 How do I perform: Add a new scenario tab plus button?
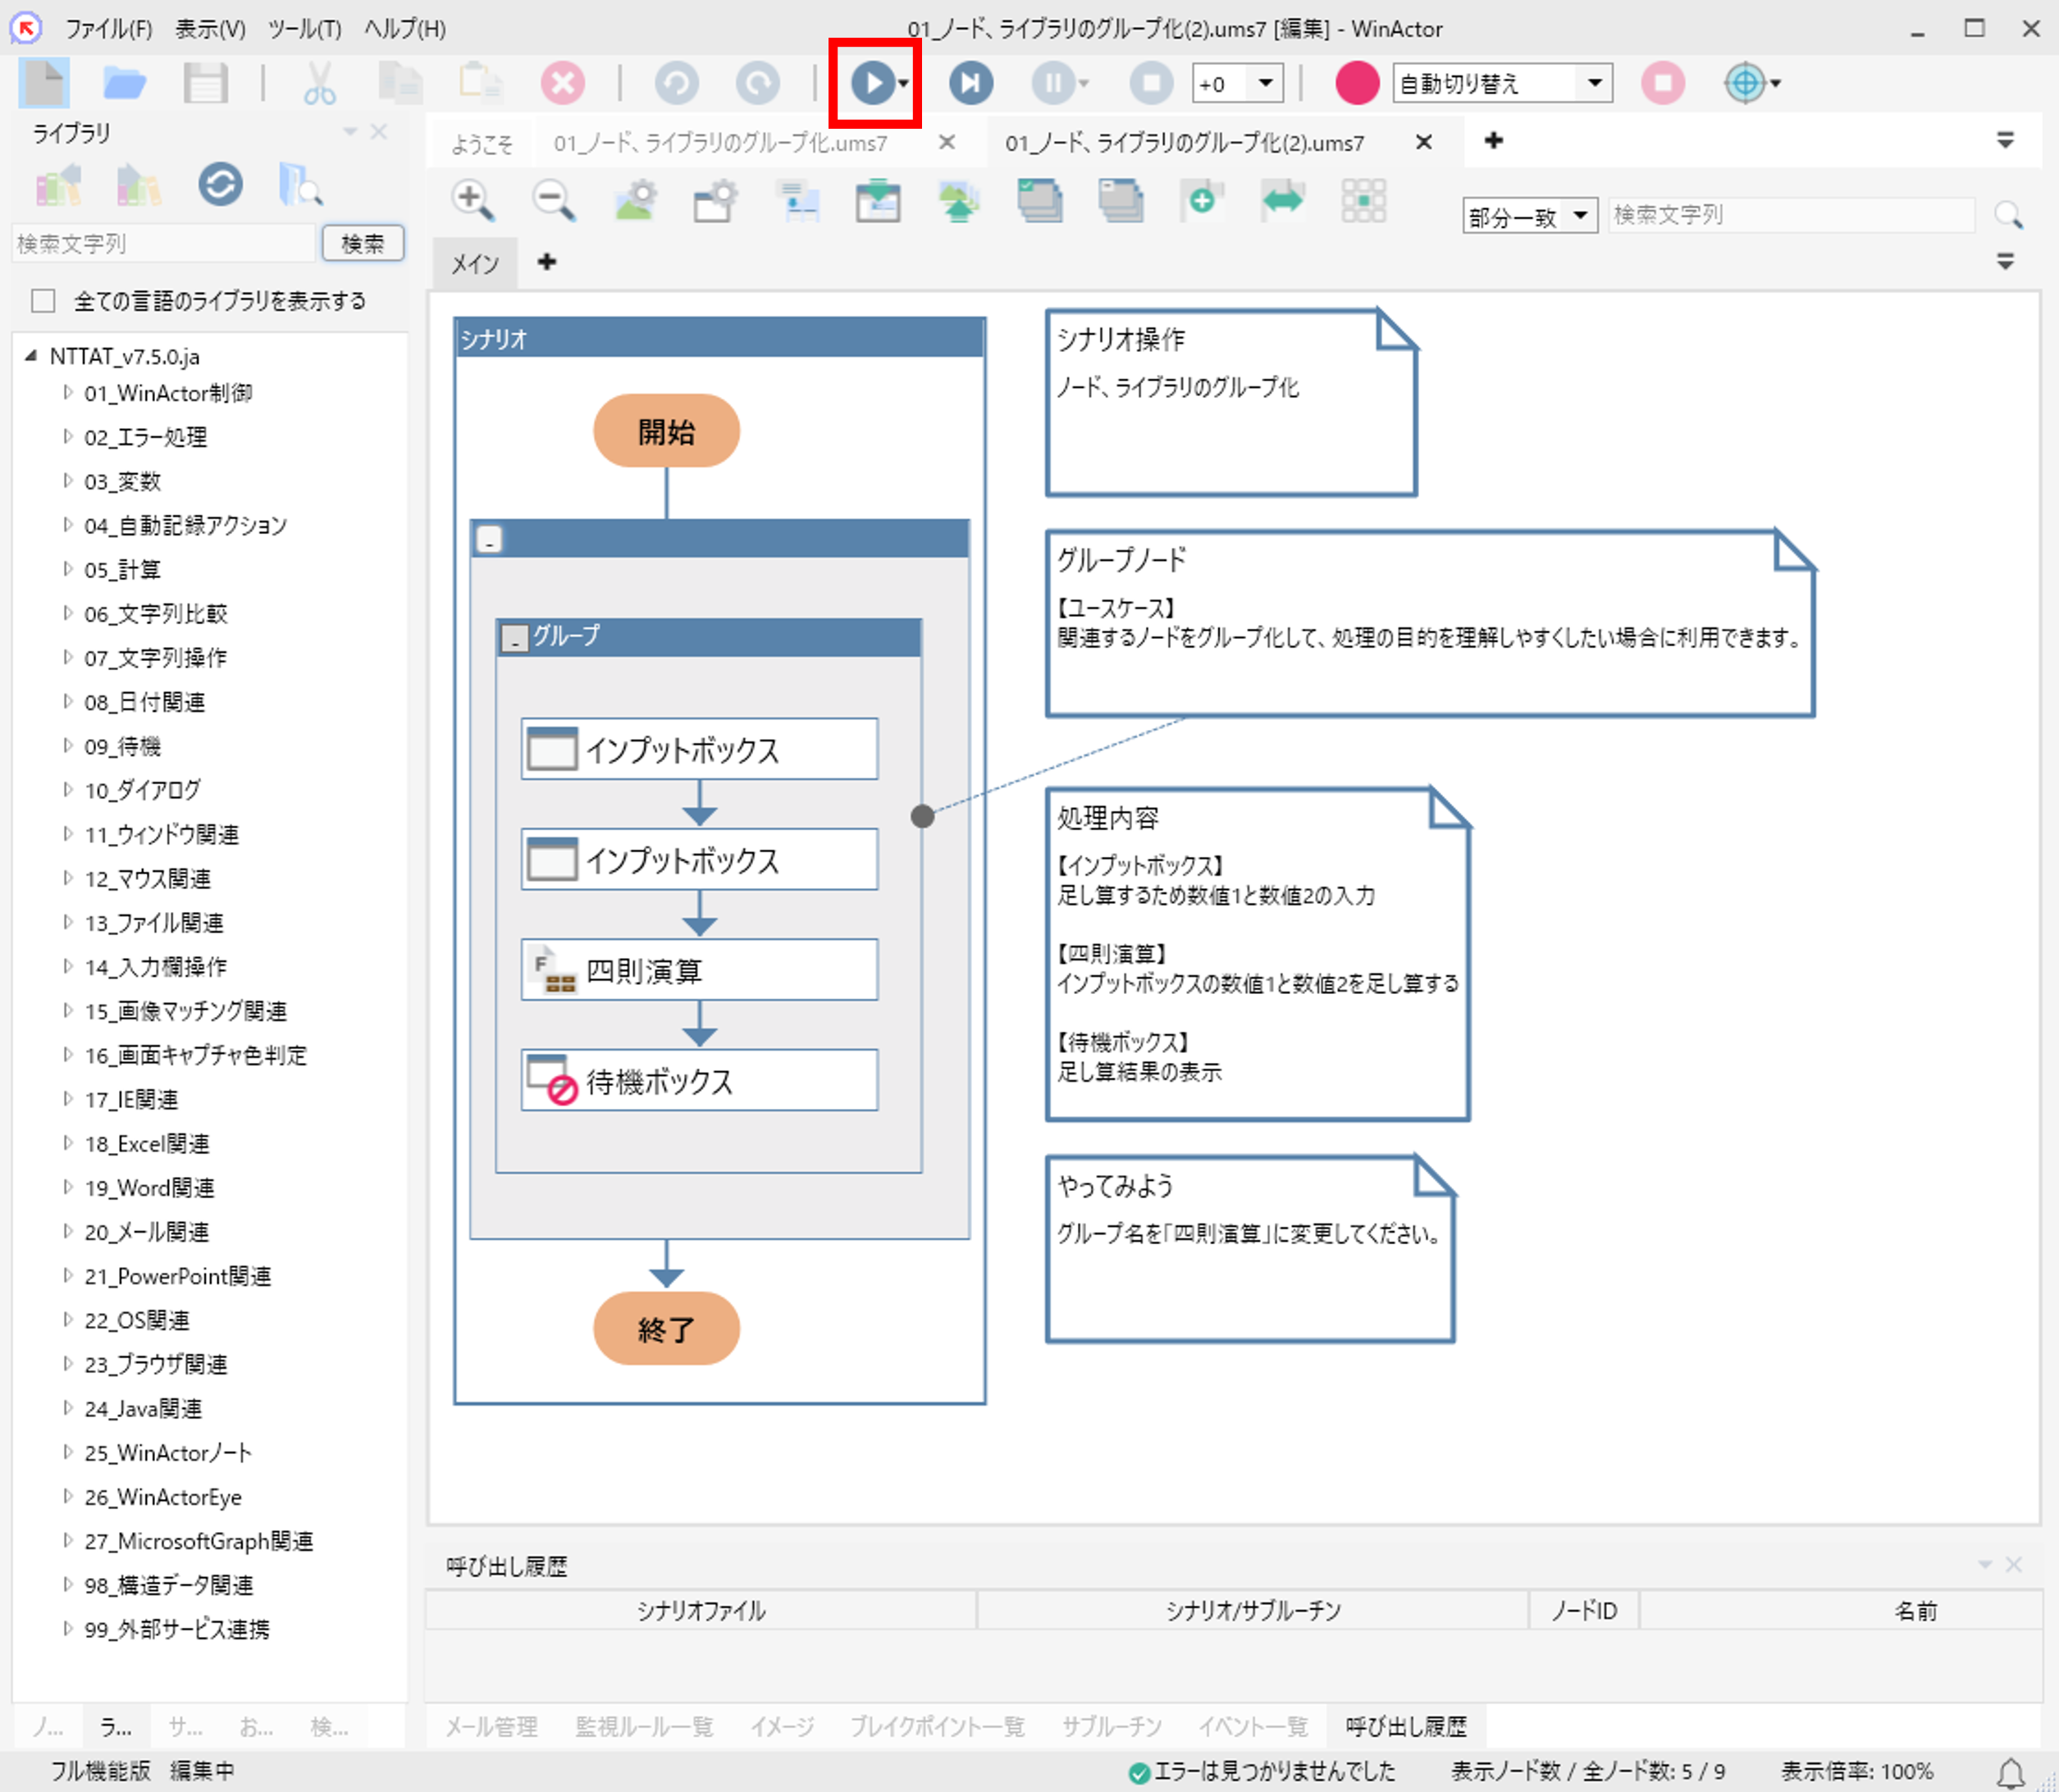tap(1493, 141)
